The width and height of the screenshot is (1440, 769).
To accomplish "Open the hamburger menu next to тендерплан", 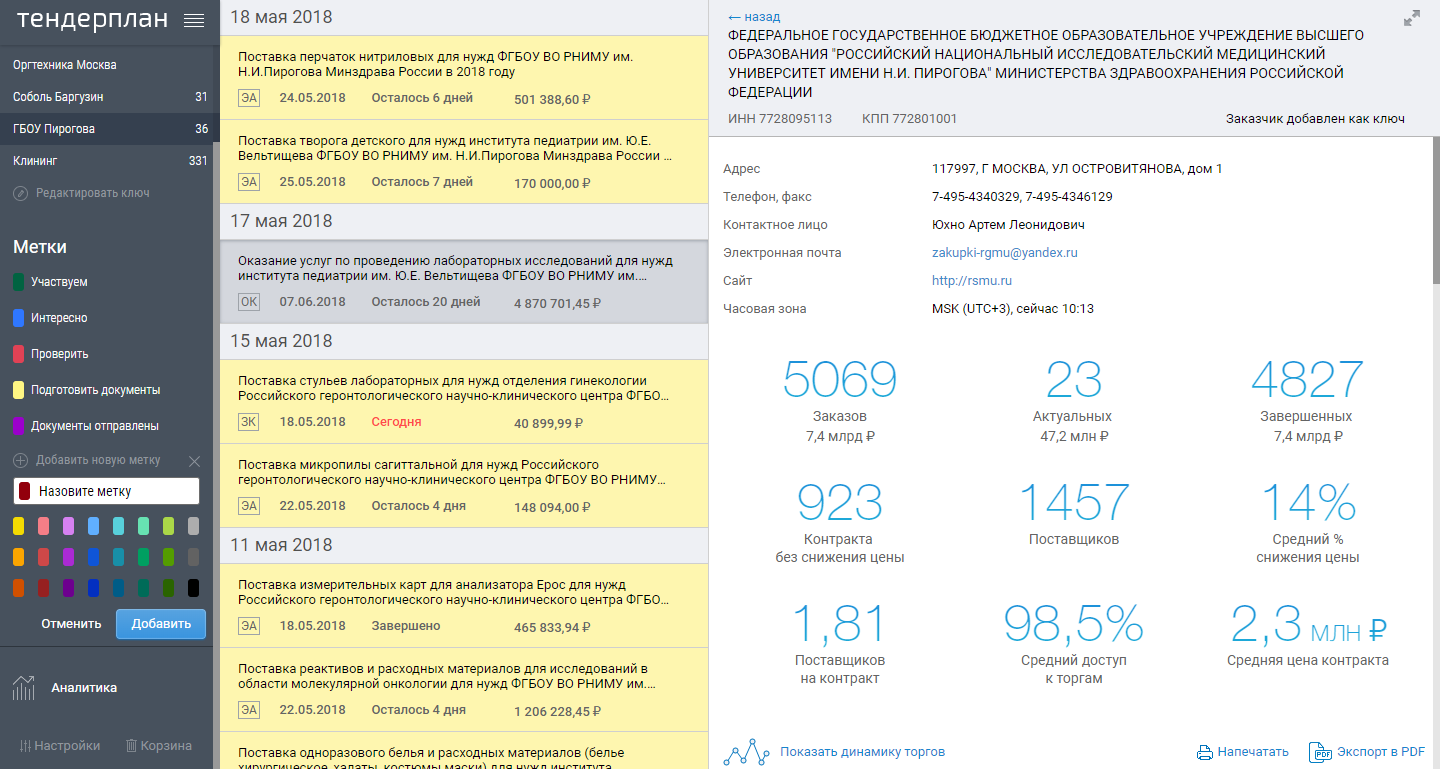I will (194, 19).
